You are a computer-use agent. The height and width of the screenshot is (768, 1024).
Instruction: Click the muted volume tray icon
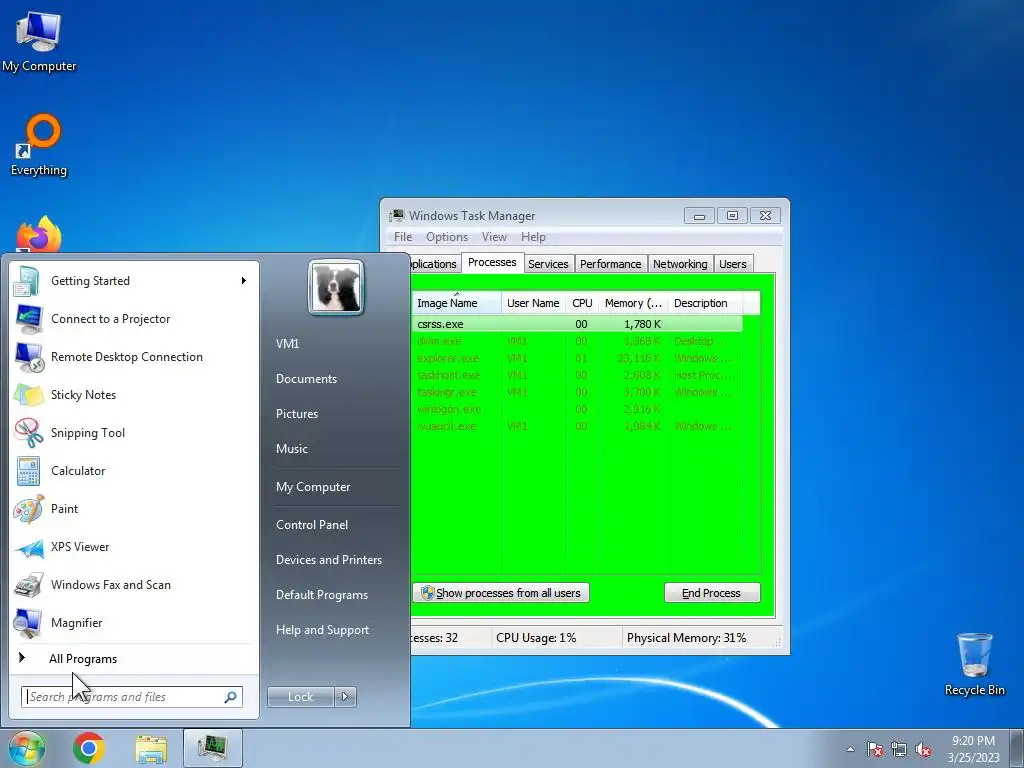[x=923, y=749]
